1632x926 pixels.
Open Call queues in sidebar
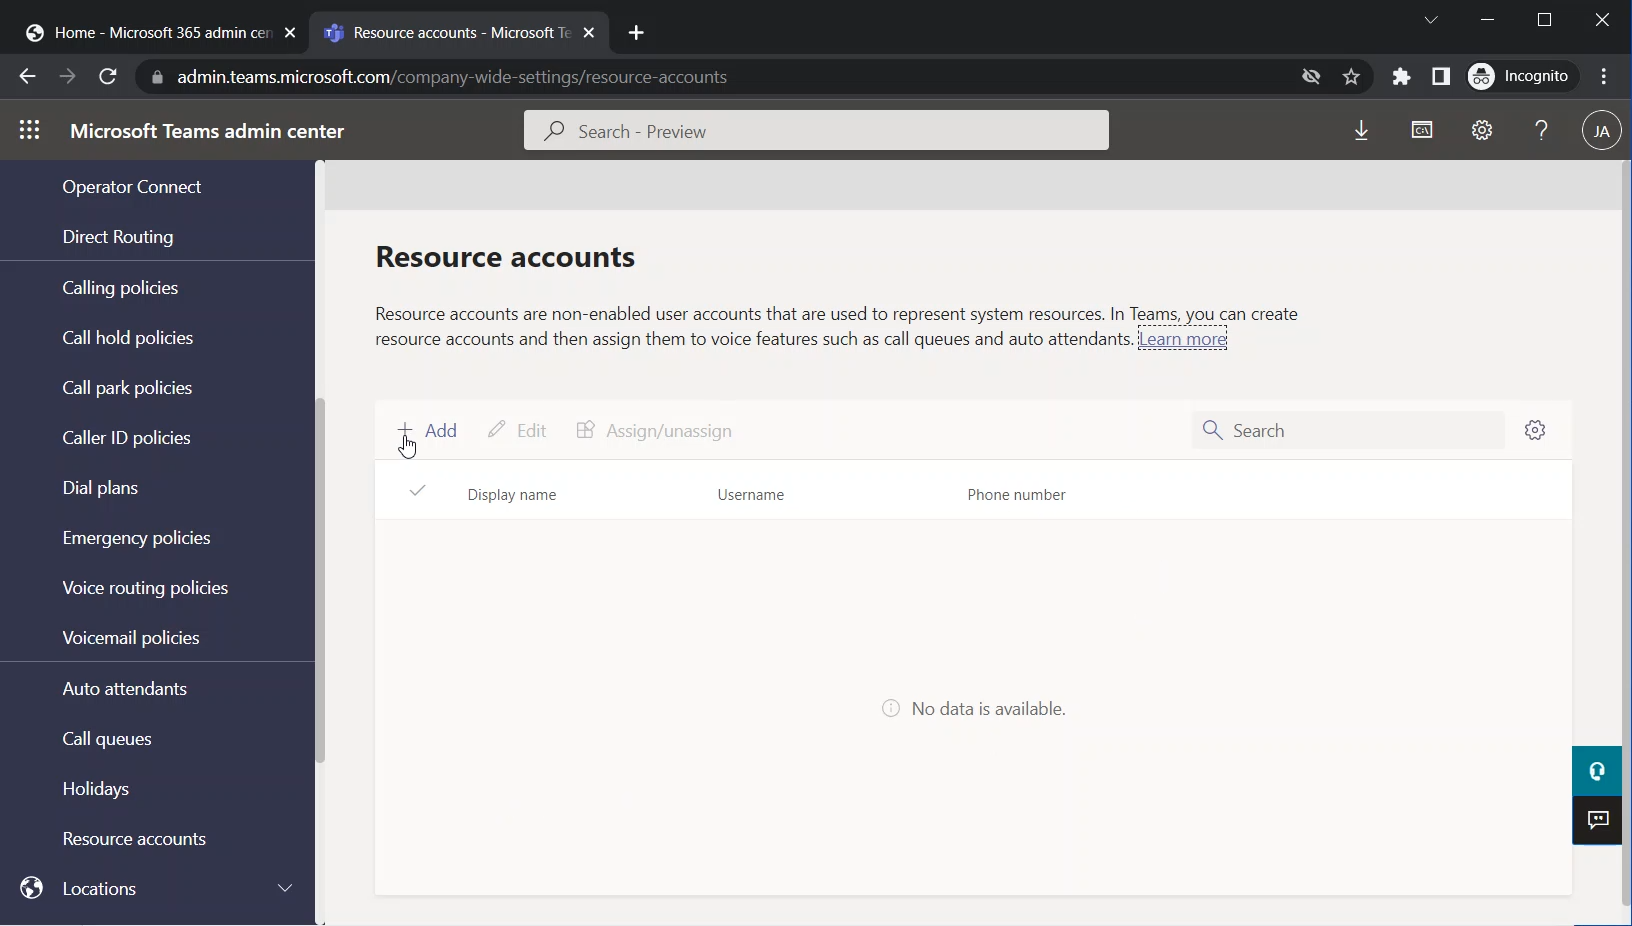(107, 739)
